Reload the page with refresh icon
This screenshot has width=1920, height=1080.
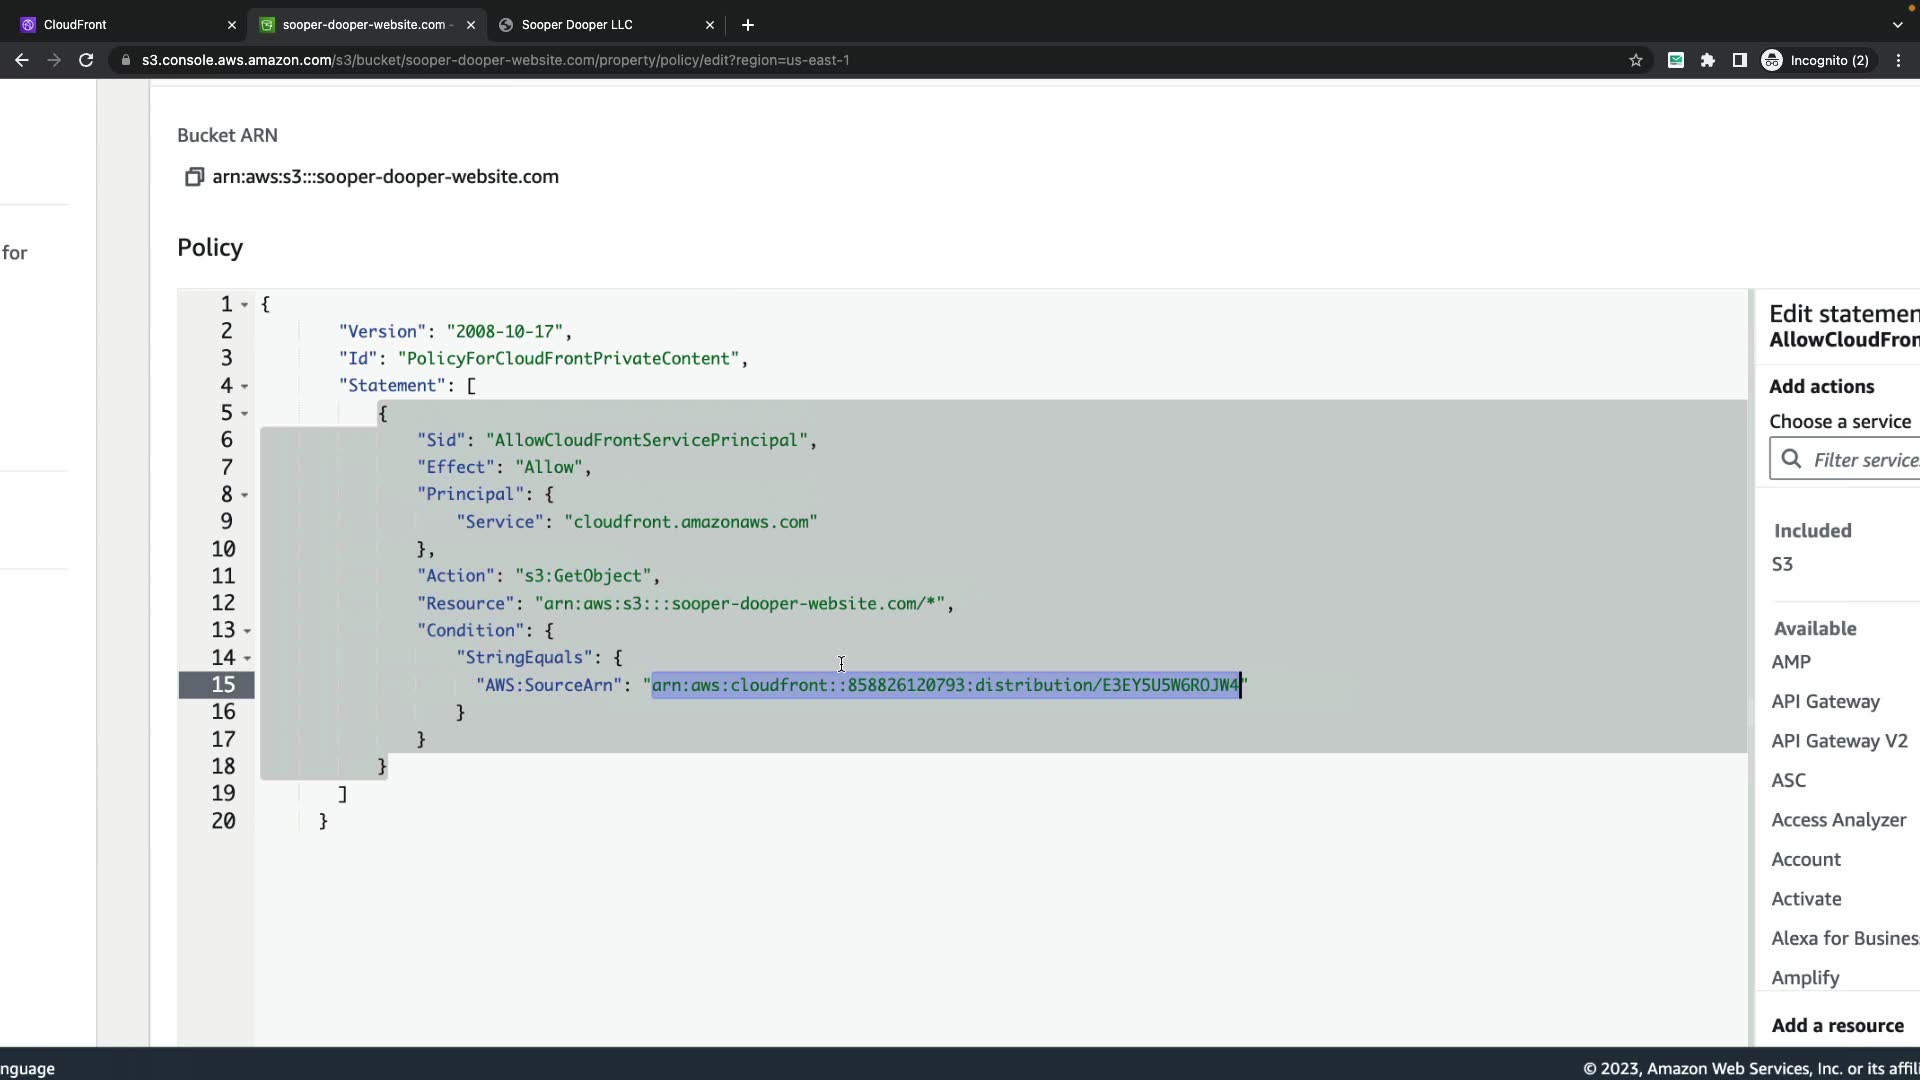click(x=86, y=60)
